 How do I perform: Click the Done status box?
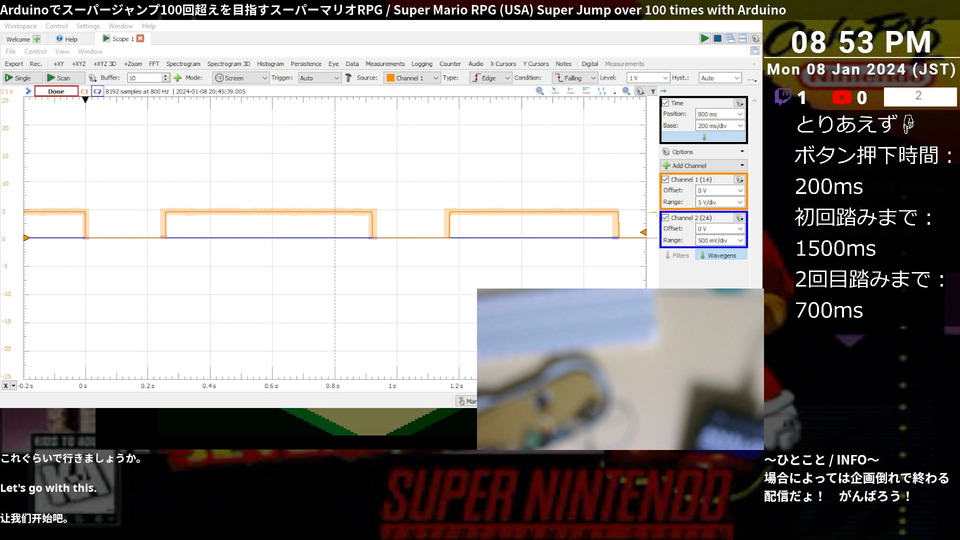(56, 91)
